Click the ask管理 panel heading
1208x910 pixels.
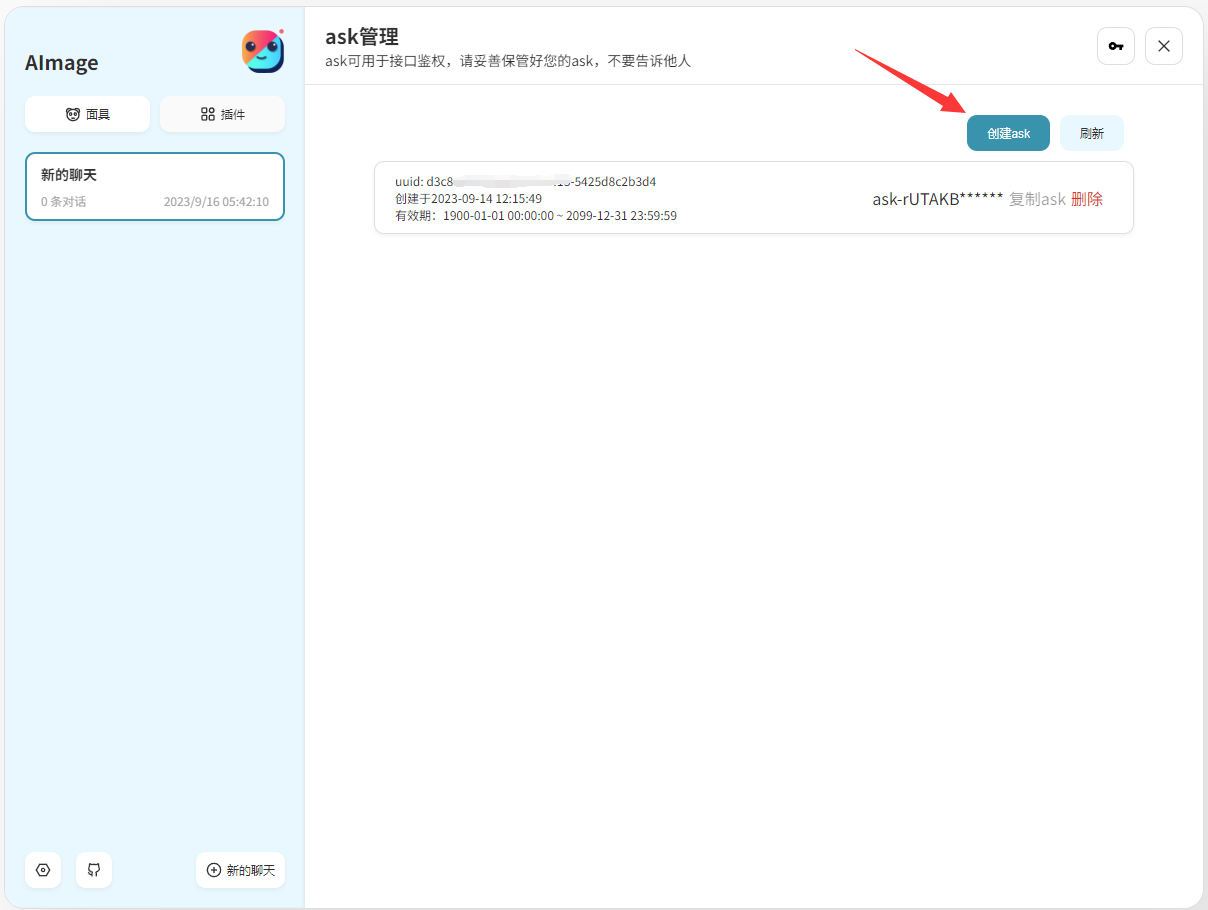point(362,37)
